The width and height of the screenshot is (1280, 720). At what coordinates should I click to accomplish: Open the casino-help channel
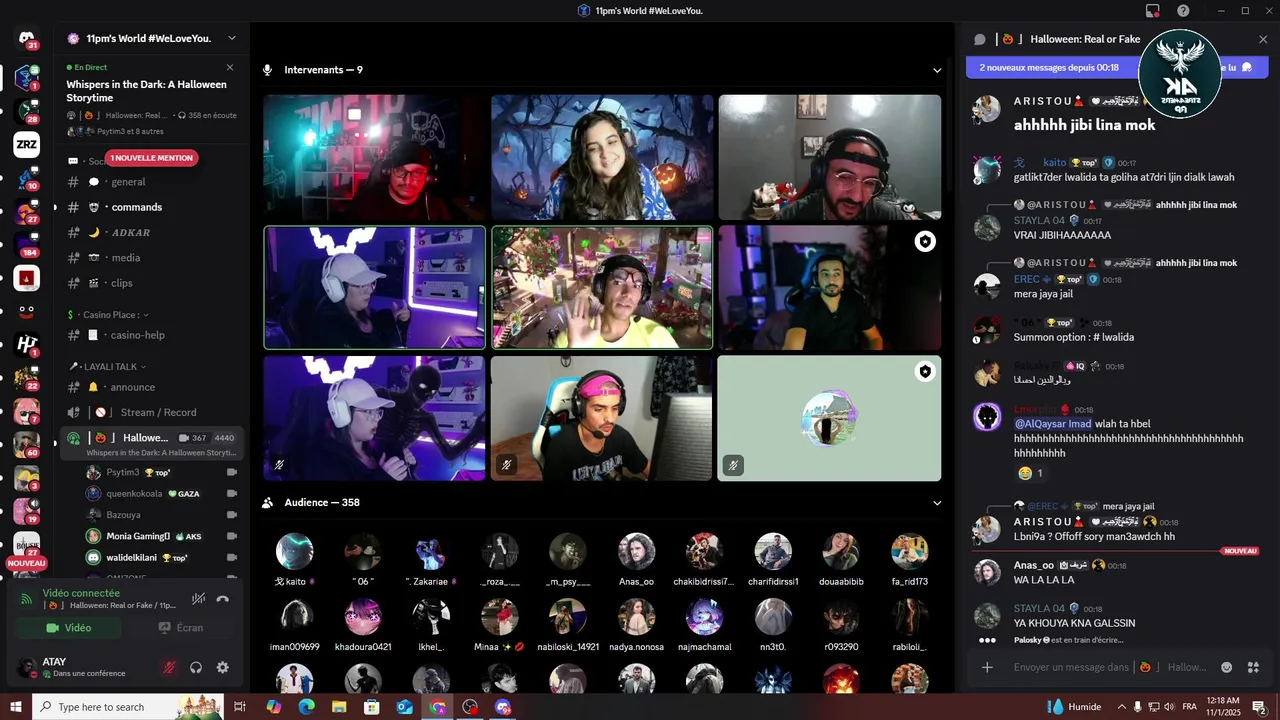click(x=150, y=335)
